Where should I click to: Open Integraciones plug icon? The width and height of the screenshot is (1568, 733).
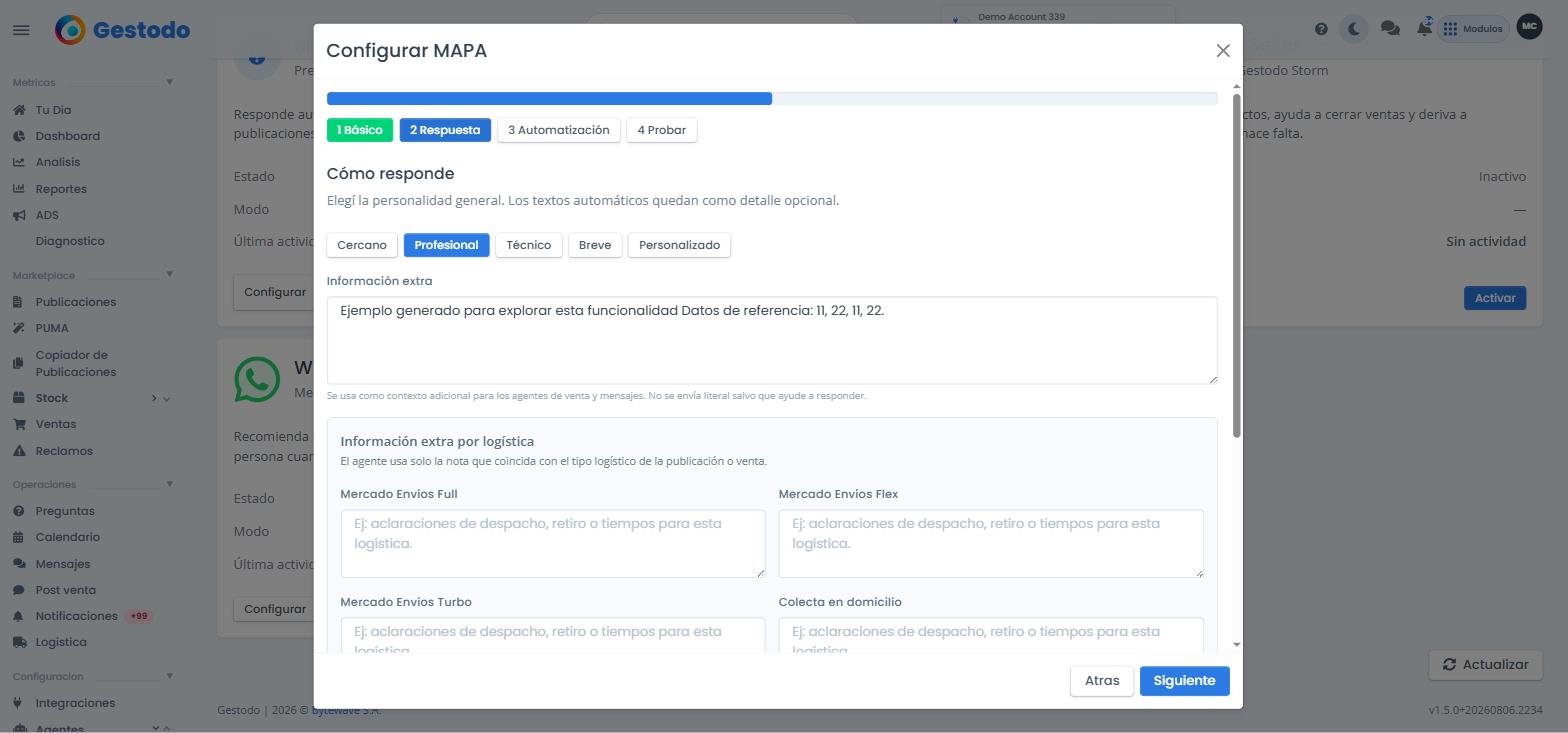pos(19,703)
